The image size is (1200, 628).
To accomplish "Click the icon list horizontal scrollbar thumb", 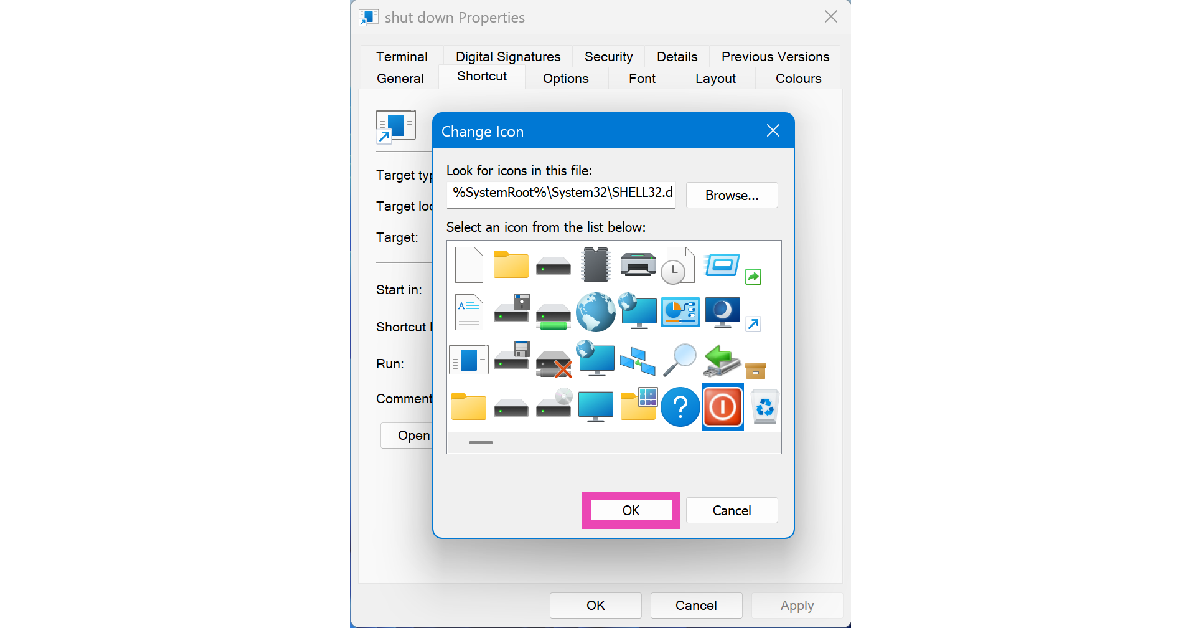I will (480, 441).
